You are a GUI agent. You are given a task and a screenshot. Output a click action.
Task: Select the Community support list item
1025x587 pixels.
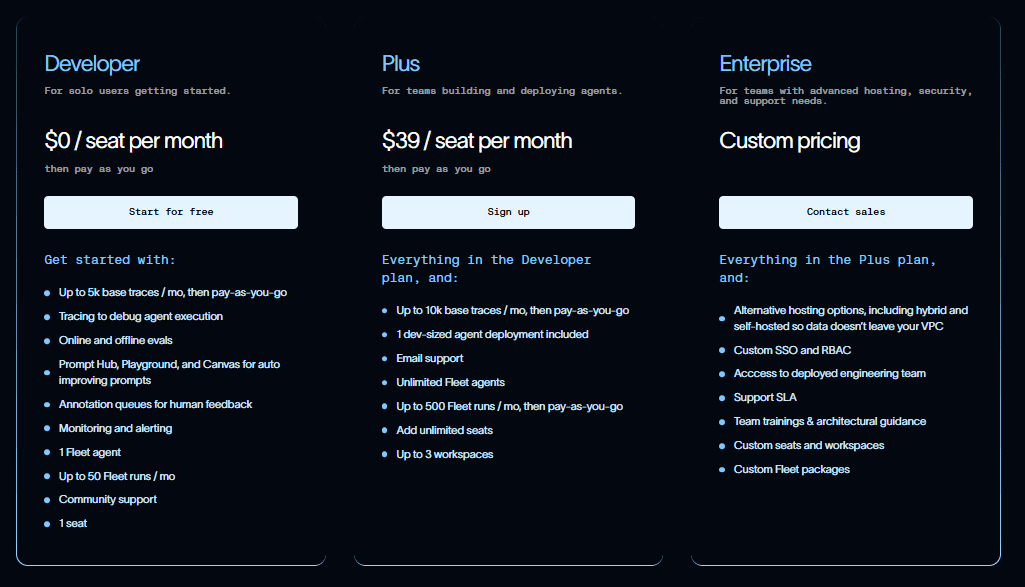pos(107,499)
